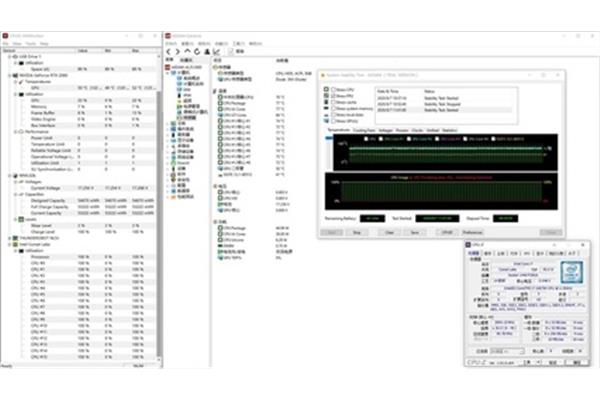This screenshot has height=400, width=600.
Task: Toggle the SATA SSD graph checkbox
Action: (x=493, y=139)
